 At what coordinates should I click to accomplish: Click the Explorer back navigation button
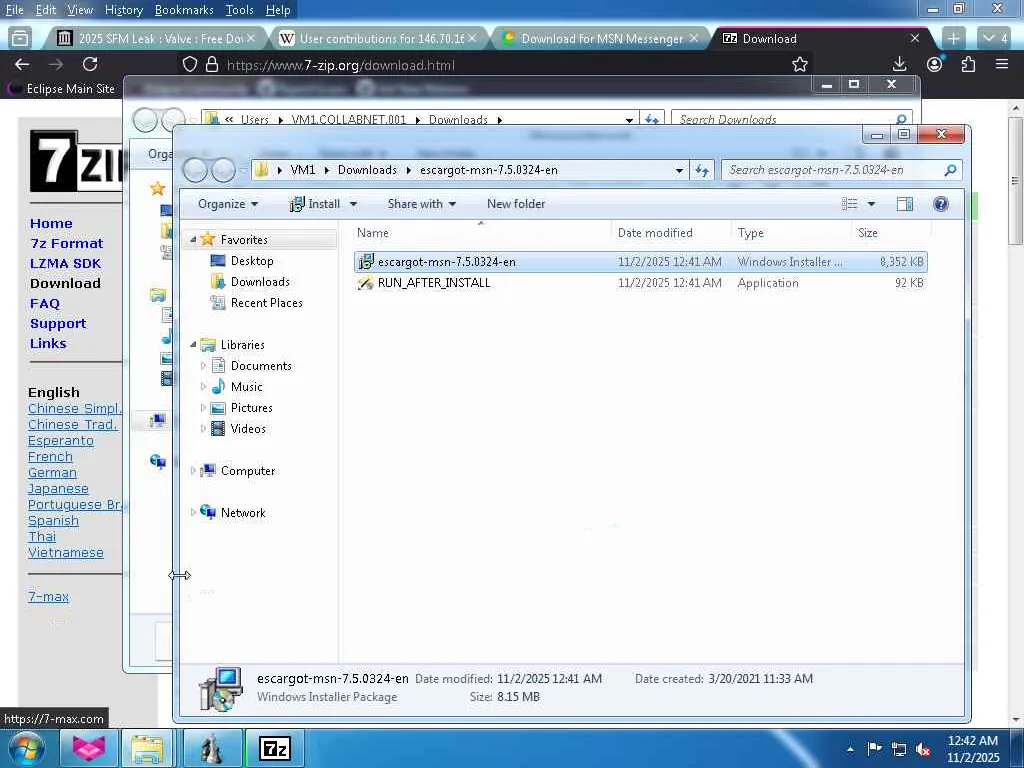[x=196, y=170]
